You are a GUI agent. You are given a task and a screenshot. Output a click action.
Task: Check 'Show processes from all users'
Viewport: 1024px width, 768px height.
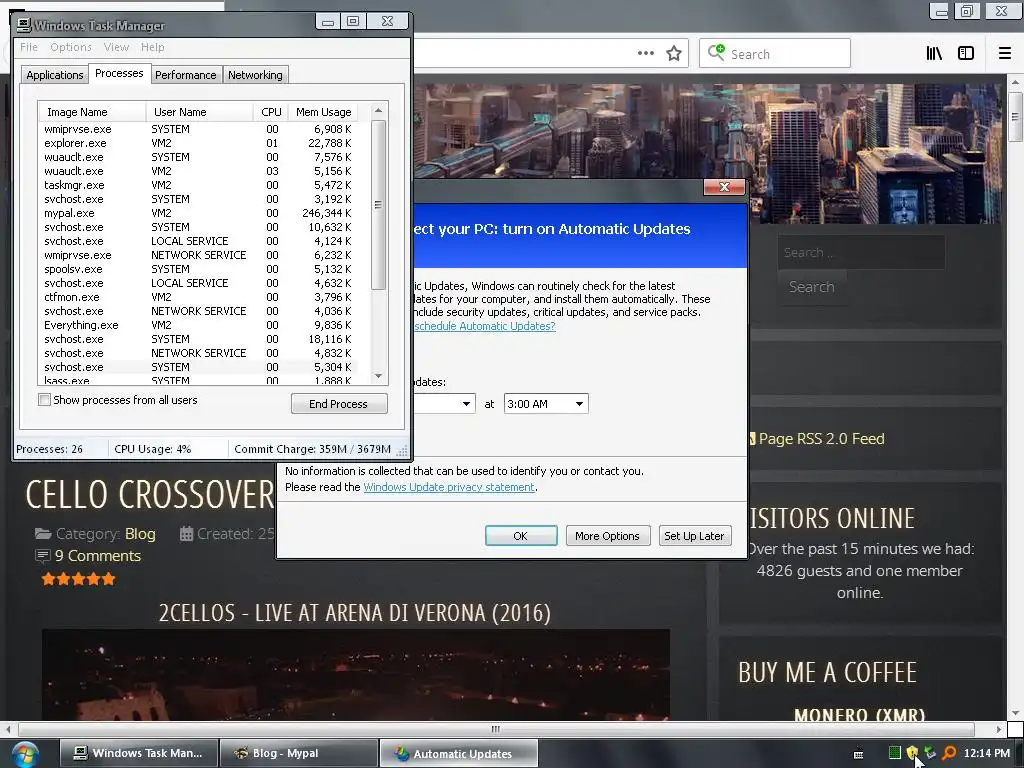44,400
